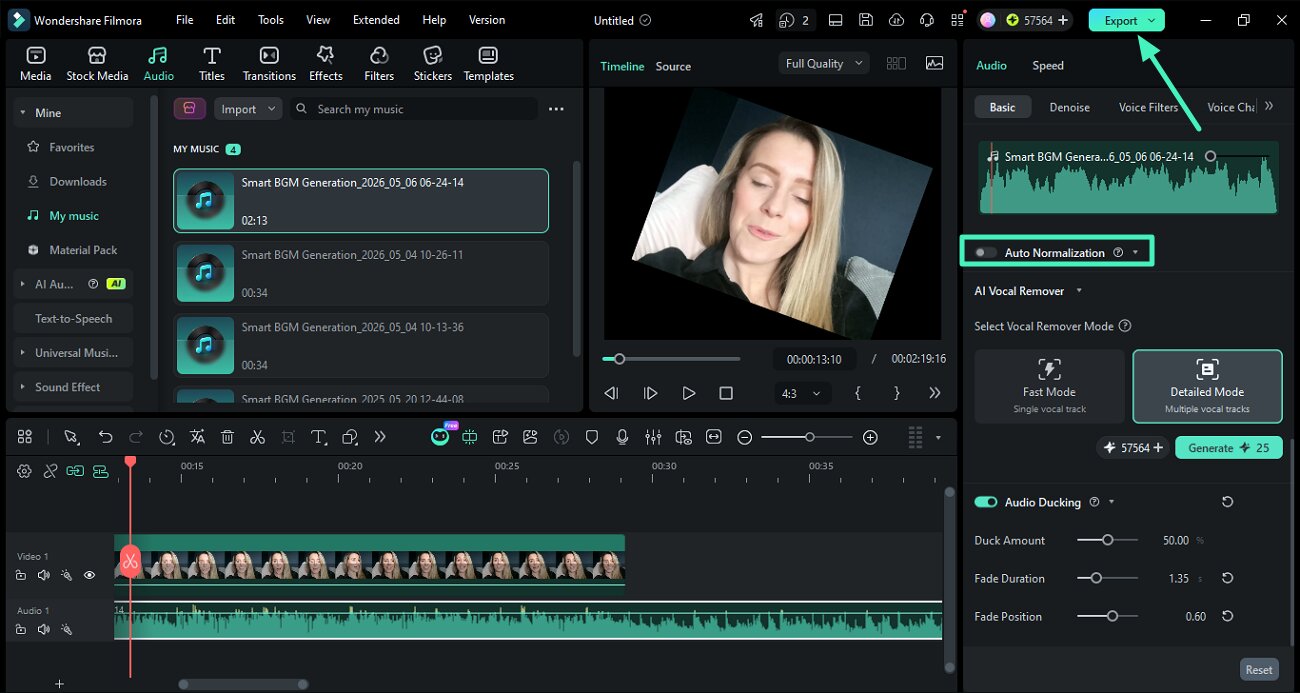Screen dimensions: 1300x693
Task: Switch to the Speed tab
Action: 1048,65
